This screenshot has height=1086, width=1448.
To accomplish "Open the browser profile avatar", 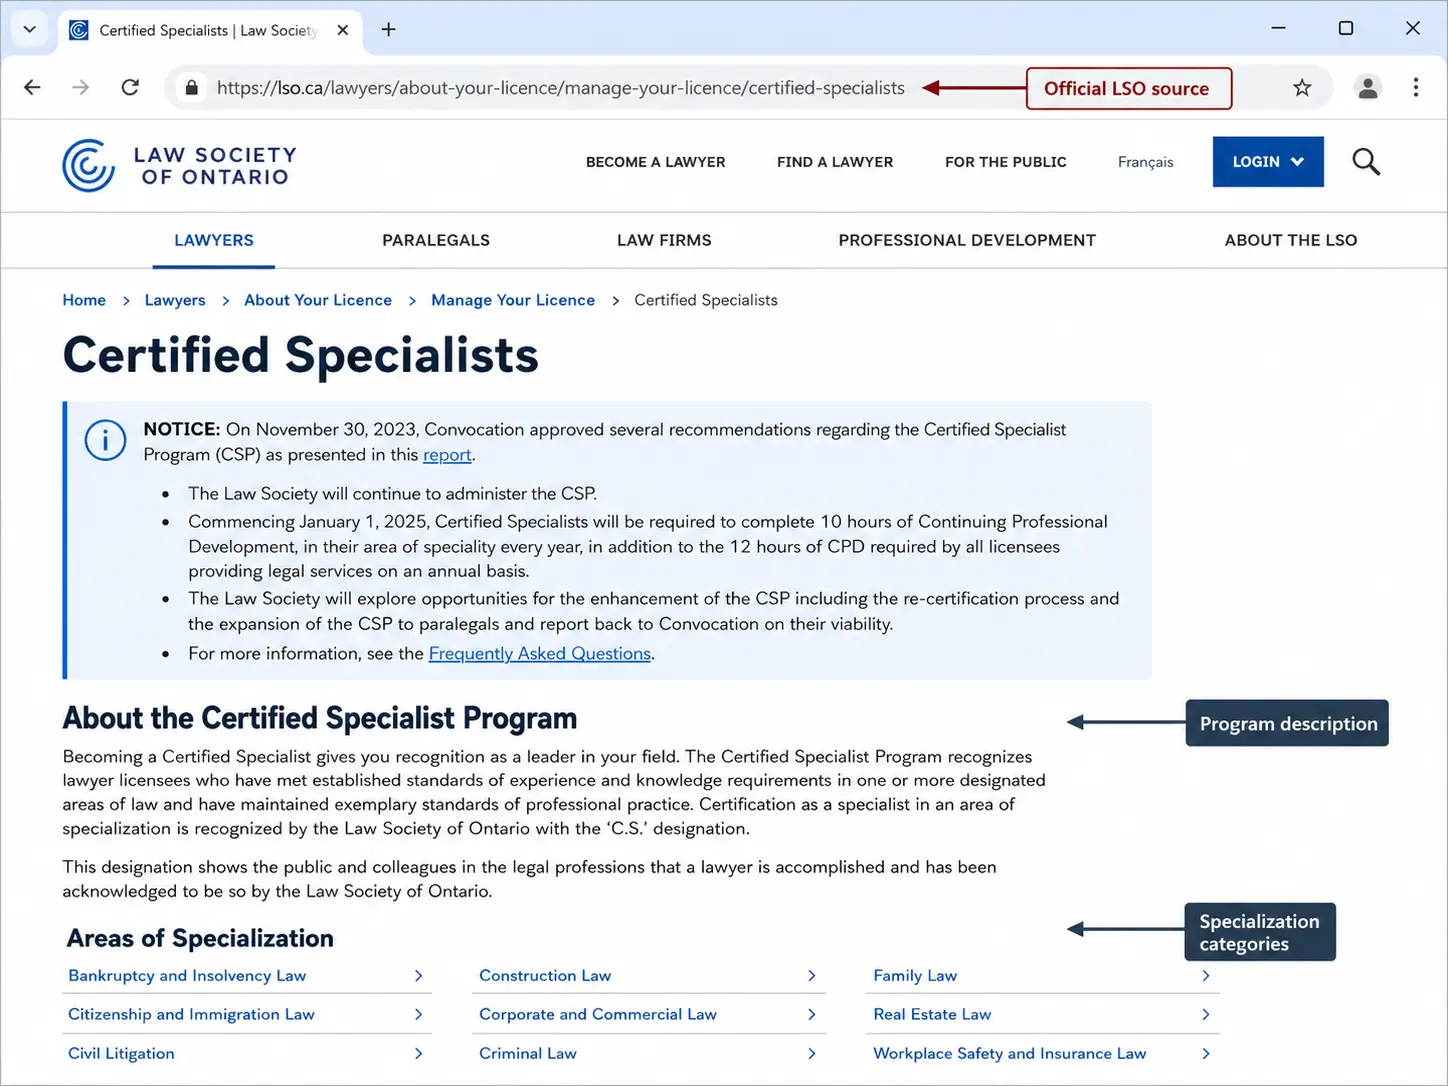I will (x=1368, y=88).
